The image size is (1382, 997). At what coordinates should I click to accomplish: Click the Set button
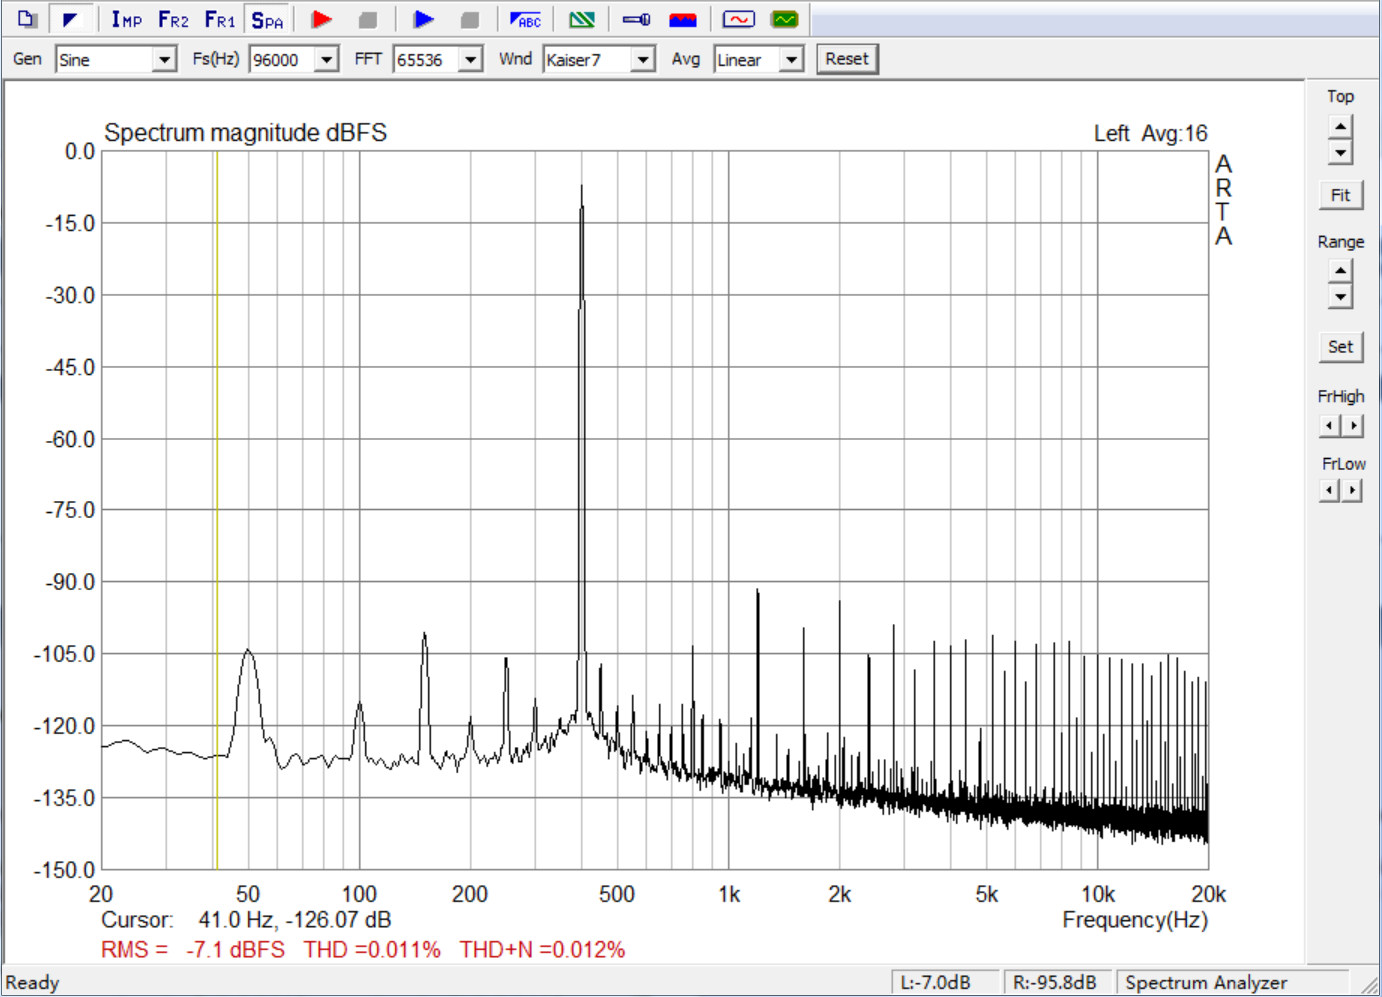pyautogui.click(x=1340, y=347)
